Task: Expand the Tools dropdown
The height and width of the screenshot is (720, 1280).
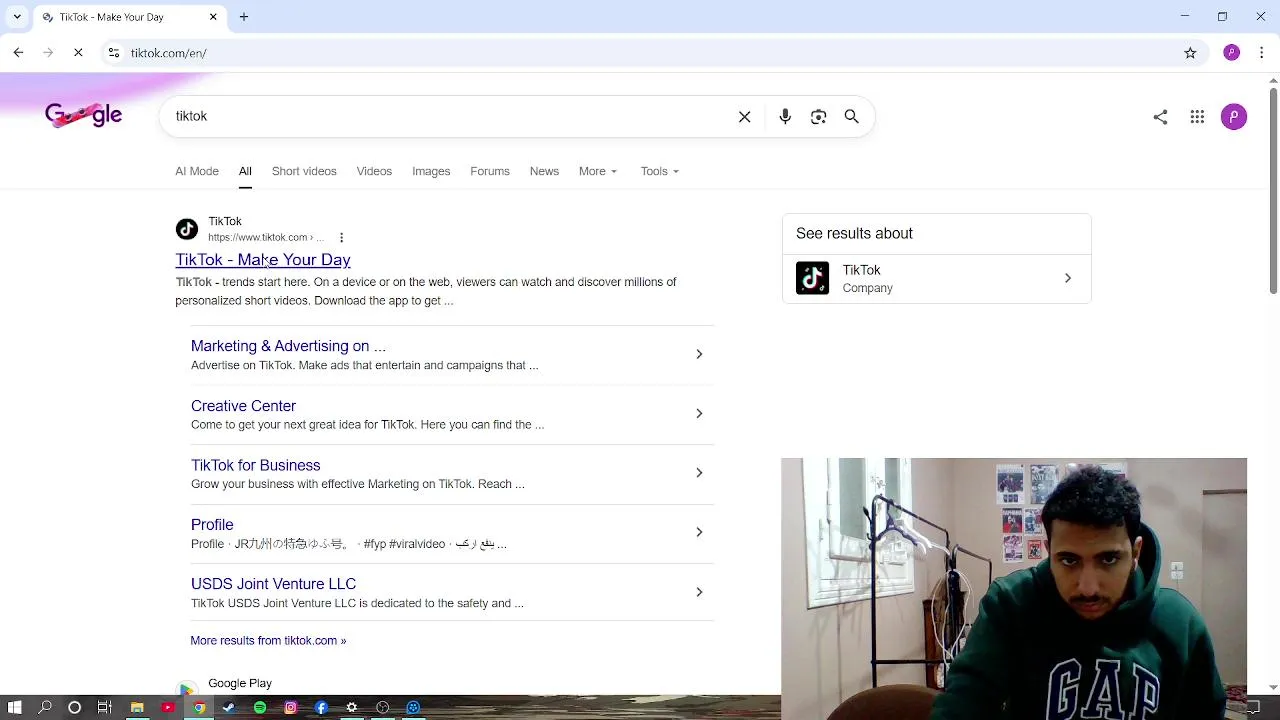Action: point(660,171)
